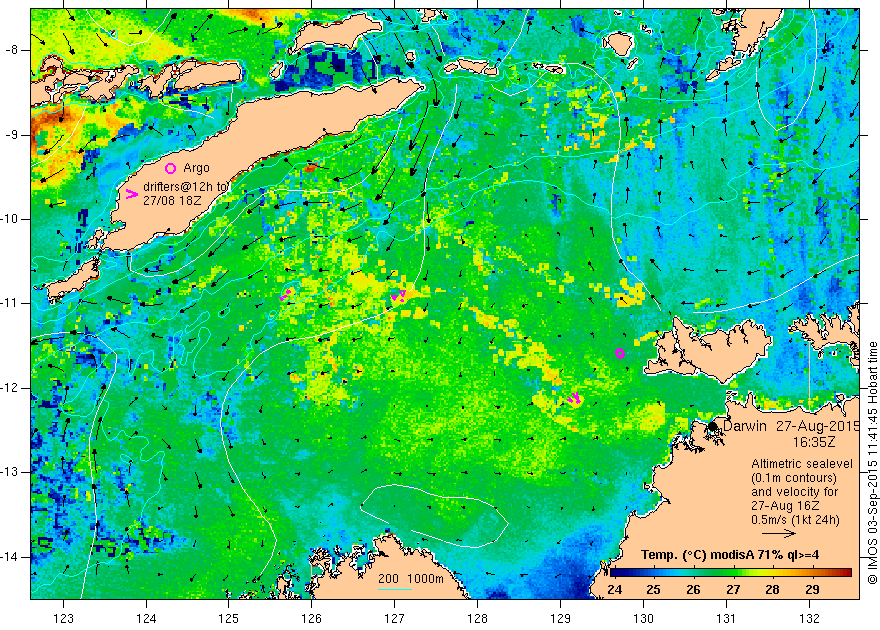Click the '(0.1m contours)' caption line

coord(794,478)
